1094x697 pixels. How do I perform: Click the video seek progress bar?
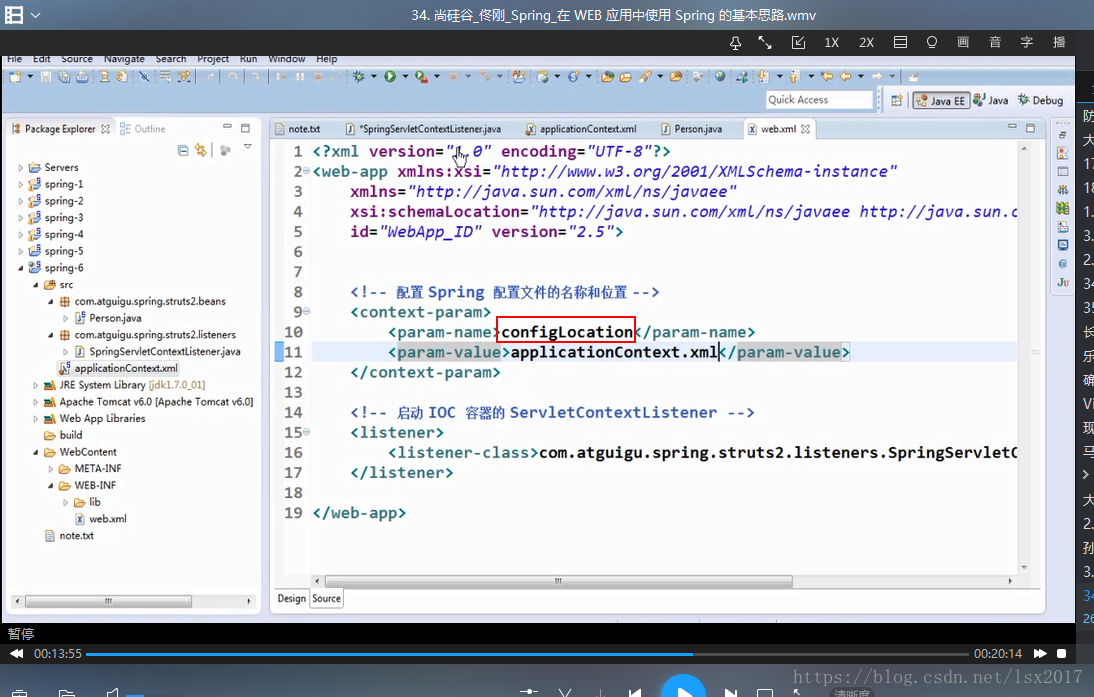click(x=527, y=654)
